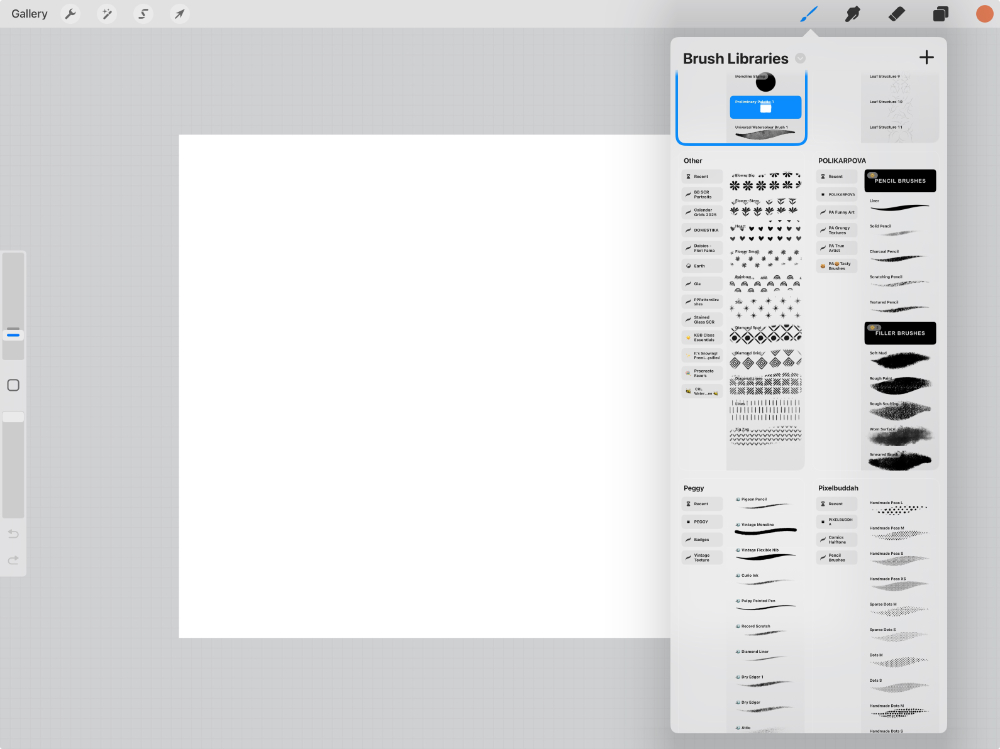The image size is (1000, 749).
Task: Activate the Transform arrow tool
Action: click(179, 14)
